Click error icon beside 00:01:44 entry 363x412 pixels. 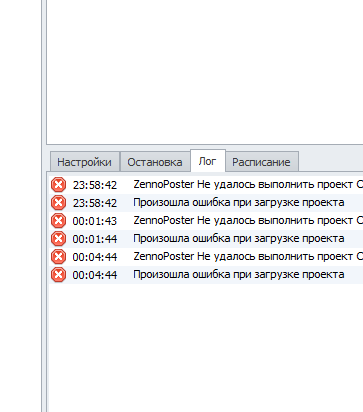(x=58, y=239)
